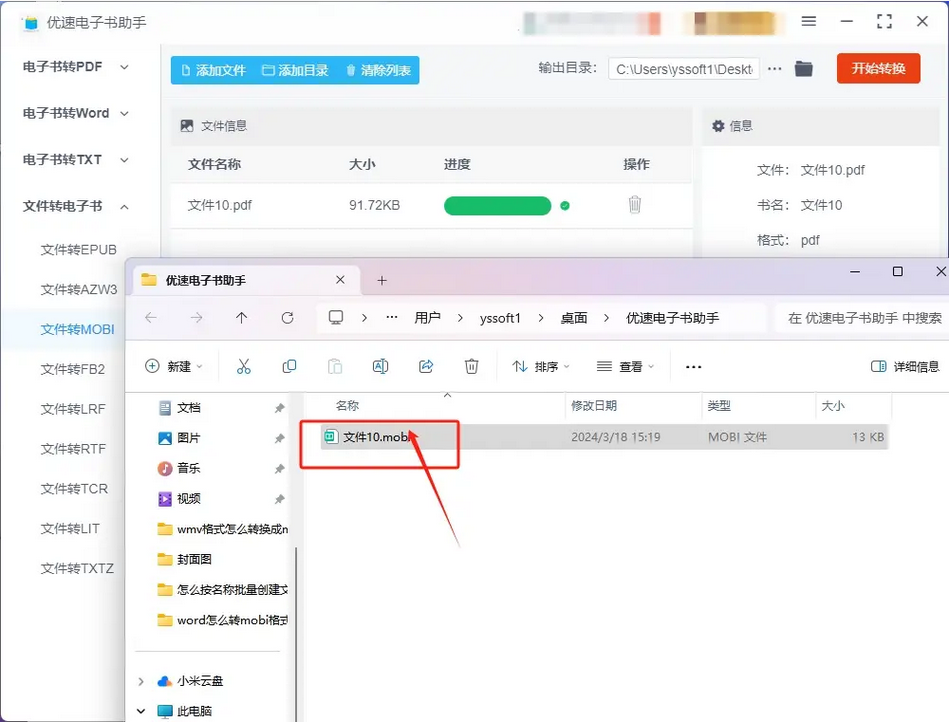Viewport: 951px width, 723px height.
Task: Click the 清除列表 button
Action: pos(378,70)
